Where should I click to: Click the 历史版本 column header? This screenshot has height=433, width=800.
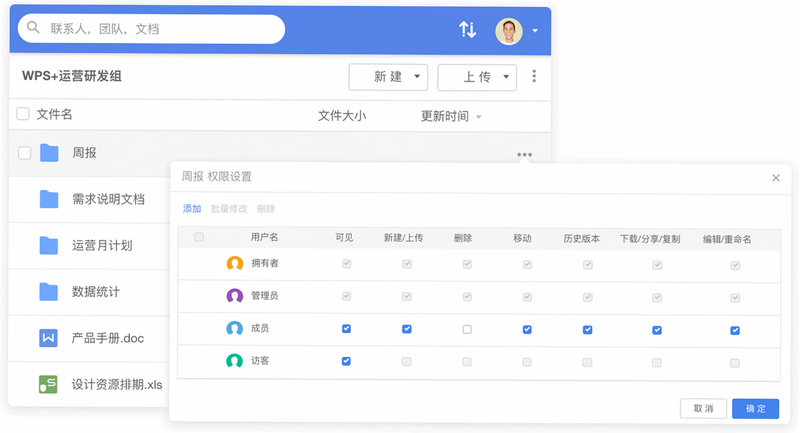[x=582, y=239]
